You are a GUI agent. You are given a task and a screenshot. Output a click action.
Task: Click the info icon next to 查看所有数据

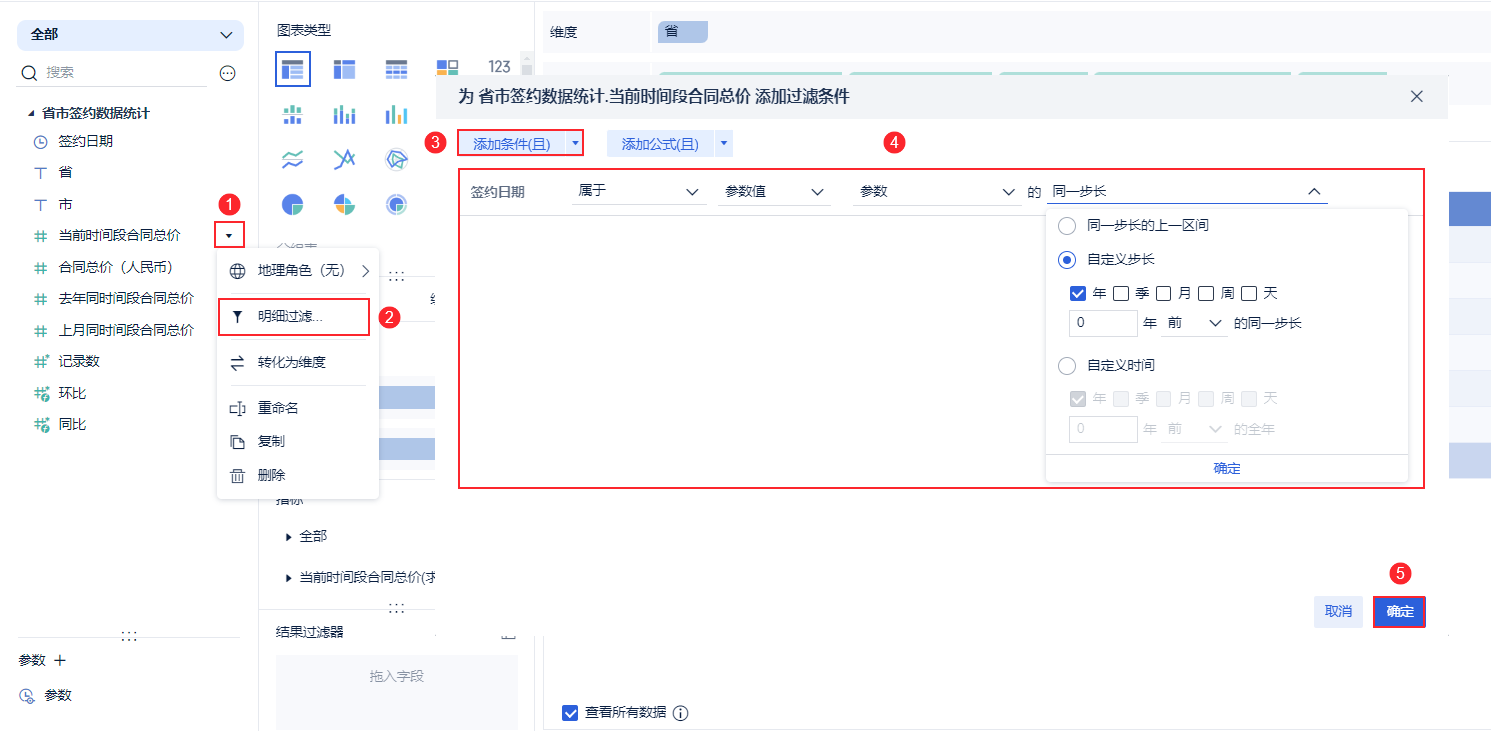point(681,713)
